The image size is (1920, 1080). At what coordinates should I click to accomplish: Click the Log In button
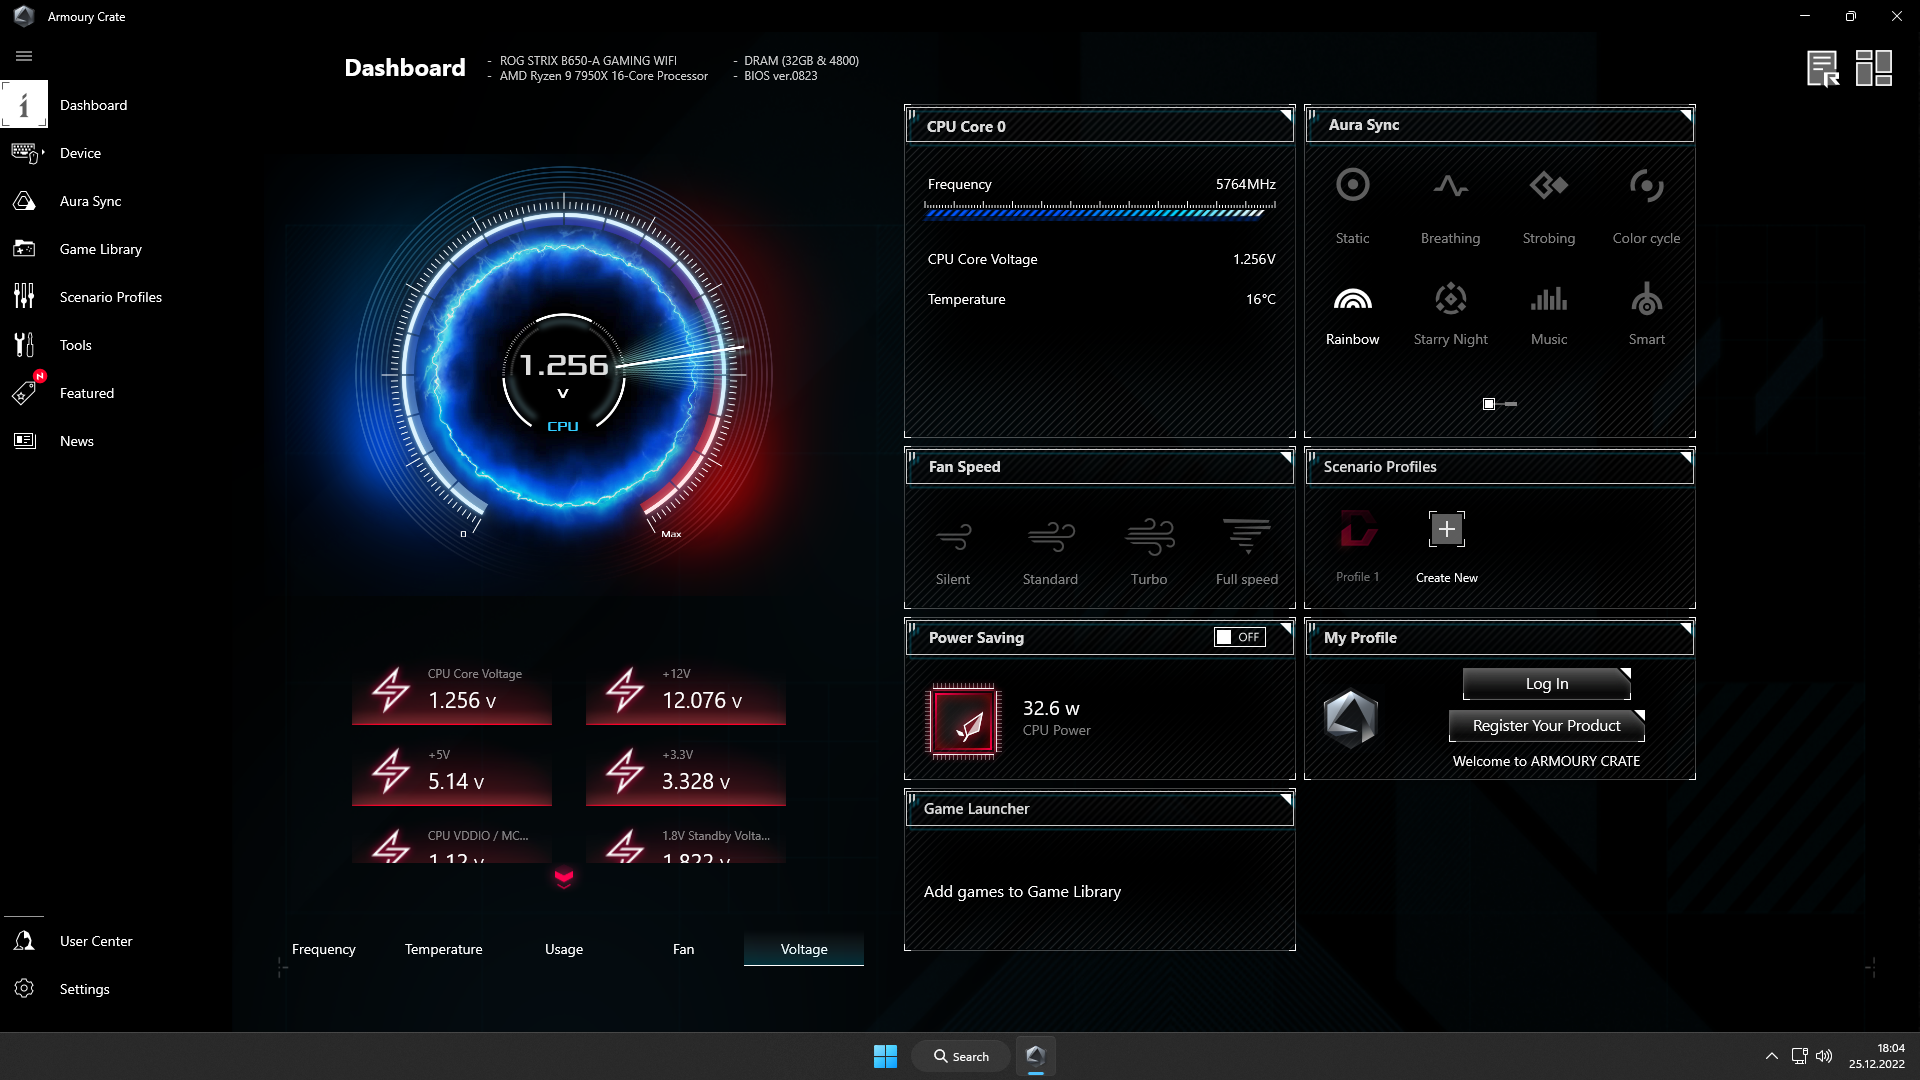click(x=1546, y=684)
